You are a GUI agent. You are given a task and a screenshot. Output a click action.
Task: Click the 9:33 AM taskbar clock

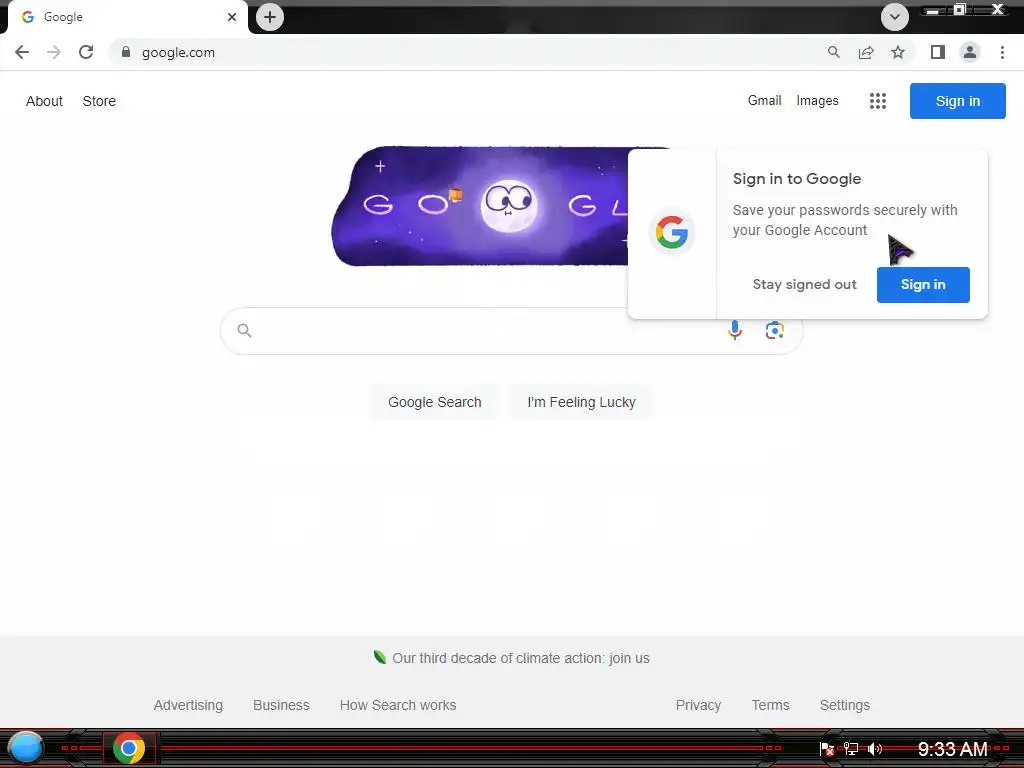pyautogui.click(x=952, y=749)
